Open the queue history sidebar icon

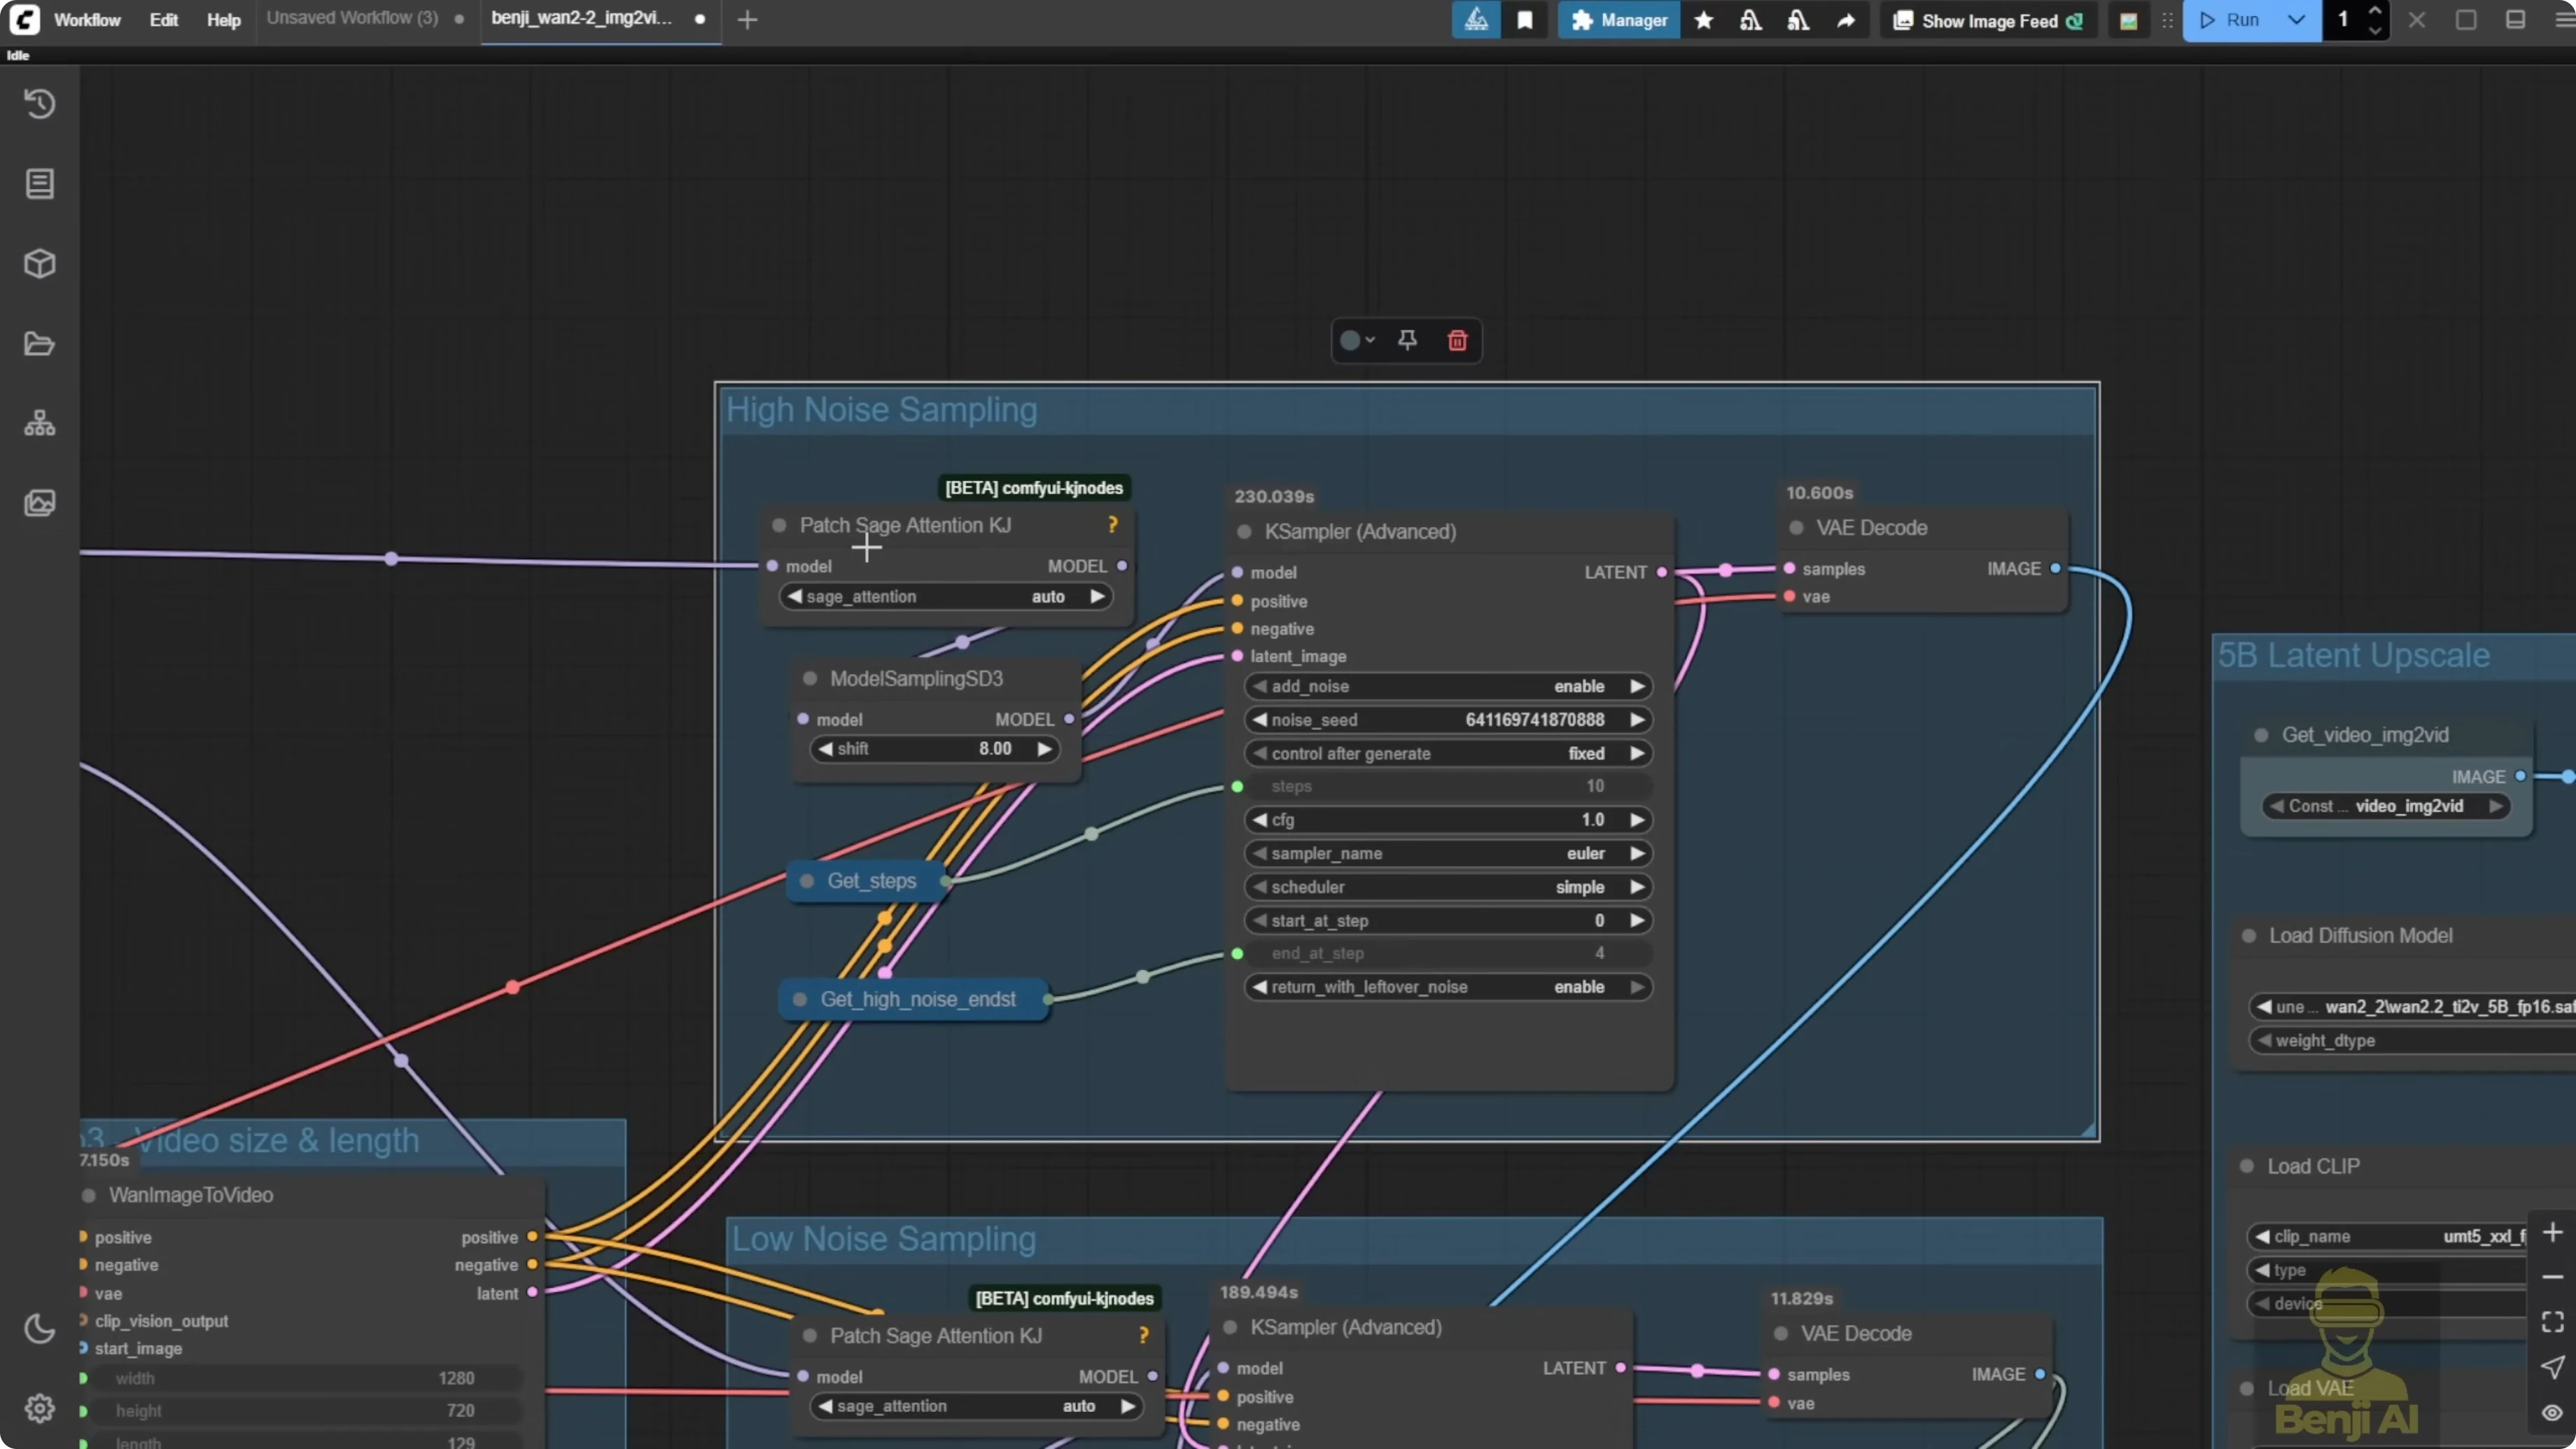pyautogui.click(x=40, y=104)
